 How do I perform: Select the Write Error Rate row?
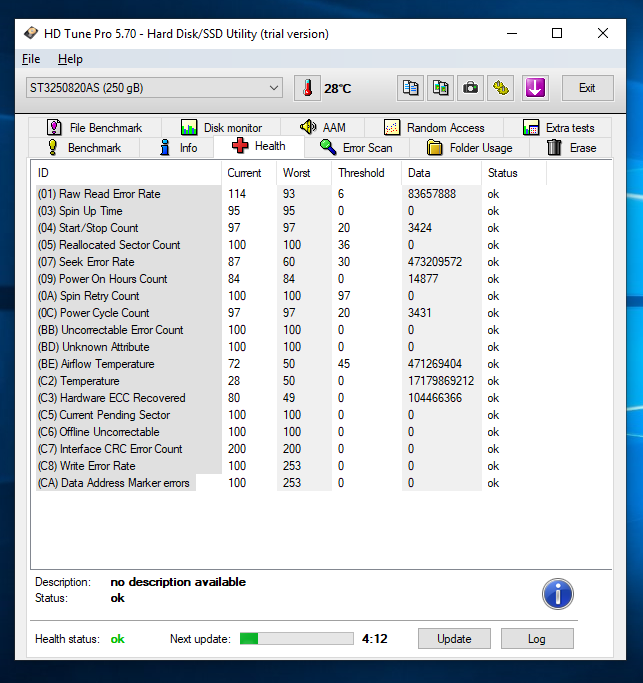click(x=291, y=466)
